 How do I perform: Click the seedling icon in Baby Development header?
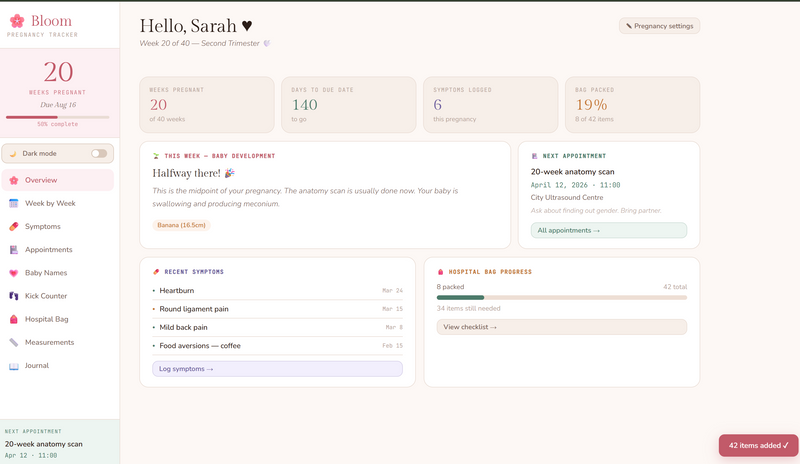(156, 156)
